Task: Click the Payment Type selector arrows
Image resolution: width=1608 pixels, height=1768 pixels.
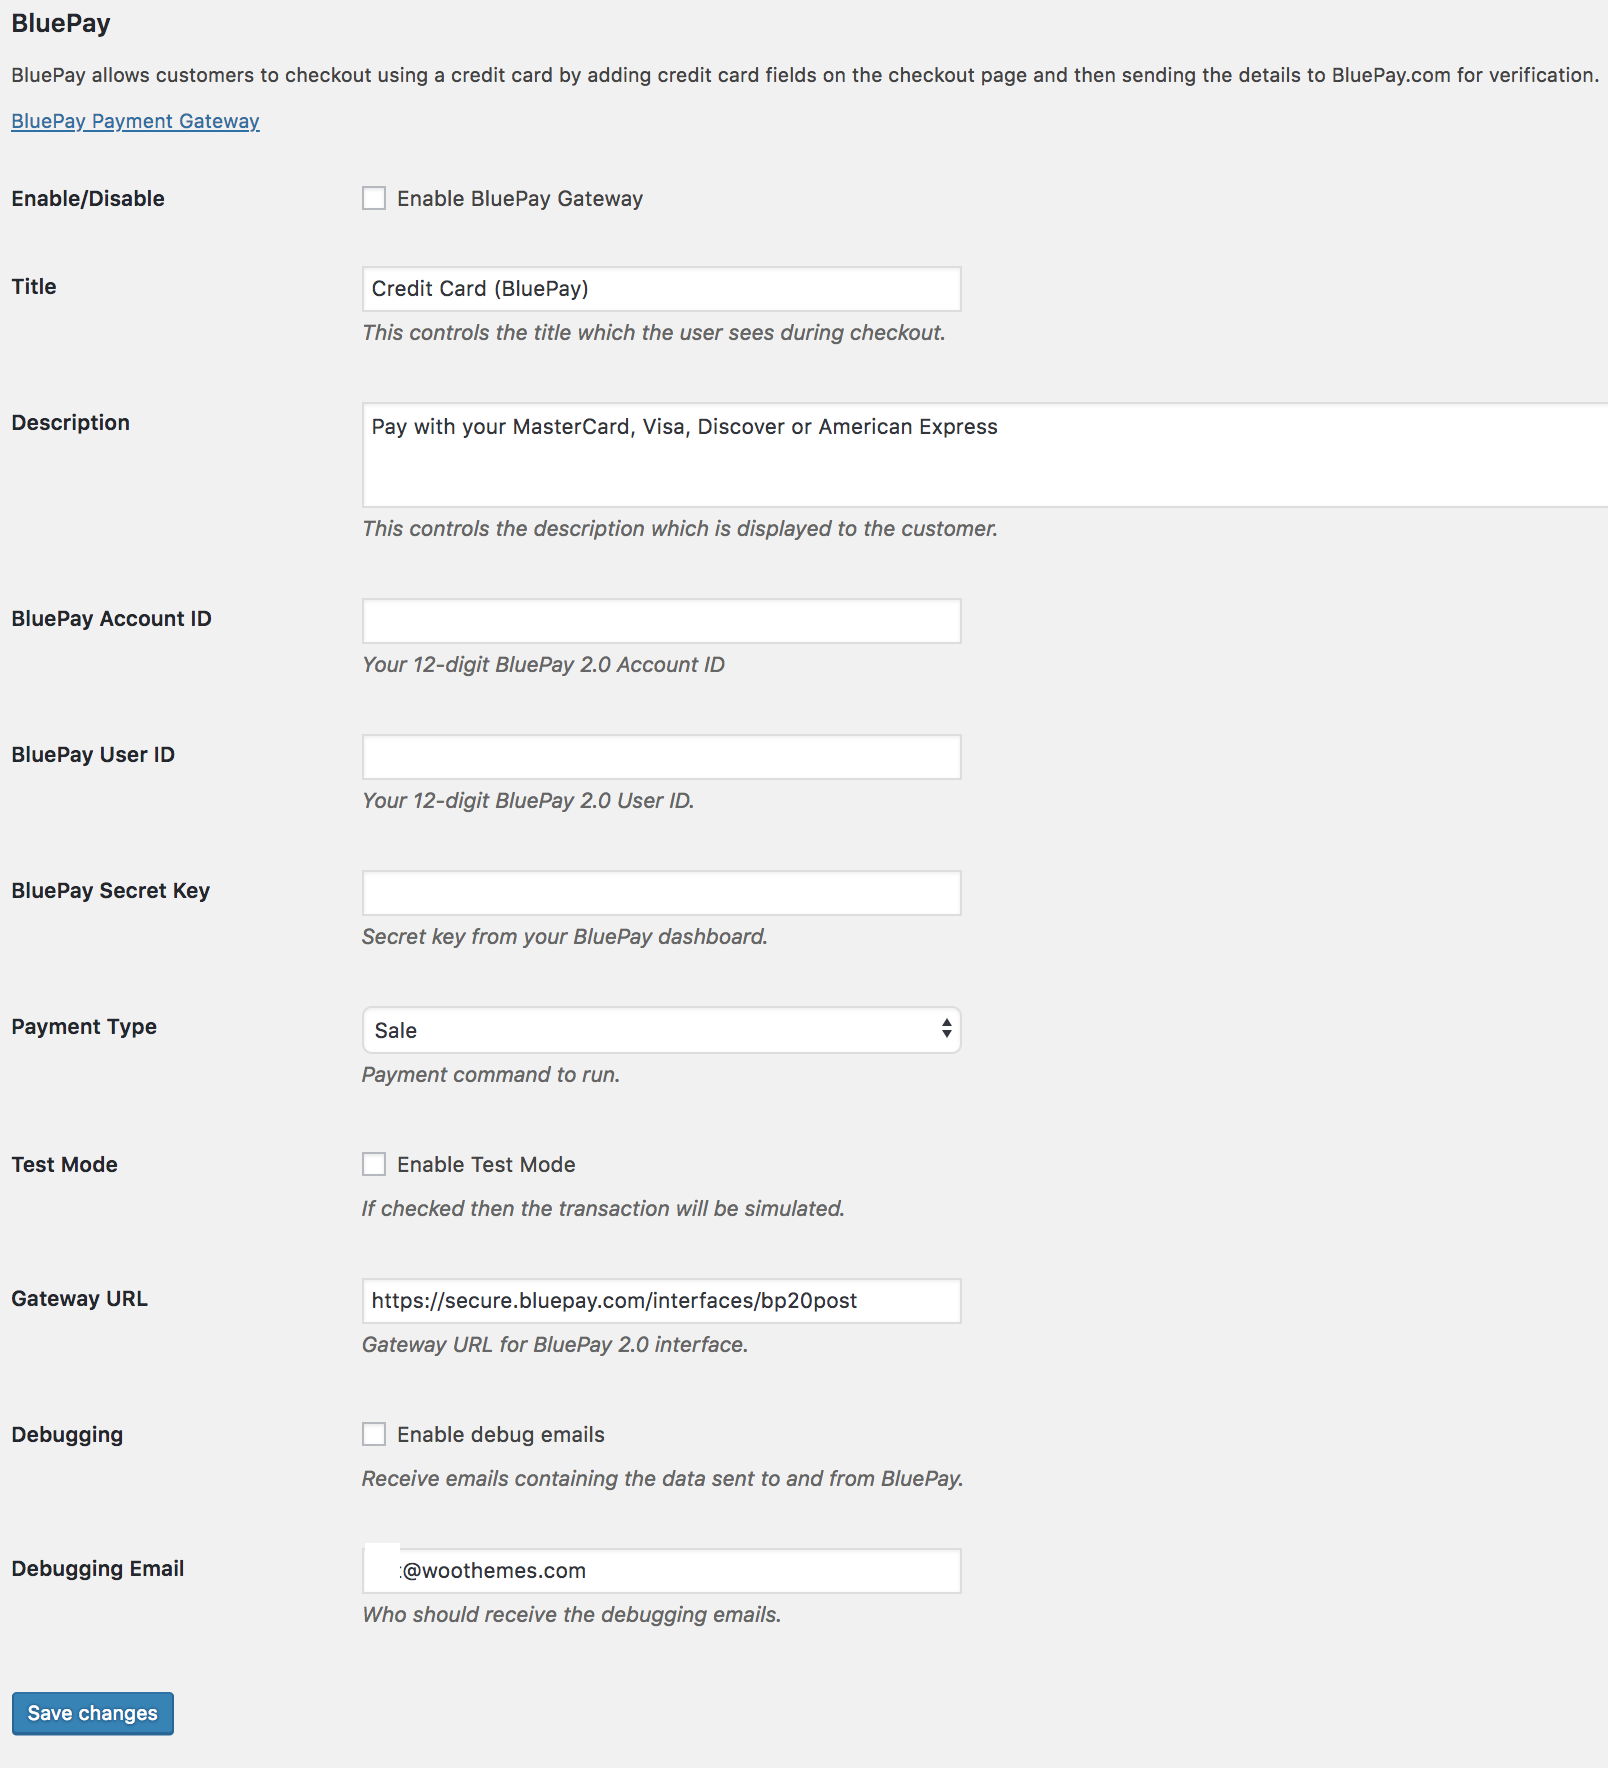Action: point(946,1030)
